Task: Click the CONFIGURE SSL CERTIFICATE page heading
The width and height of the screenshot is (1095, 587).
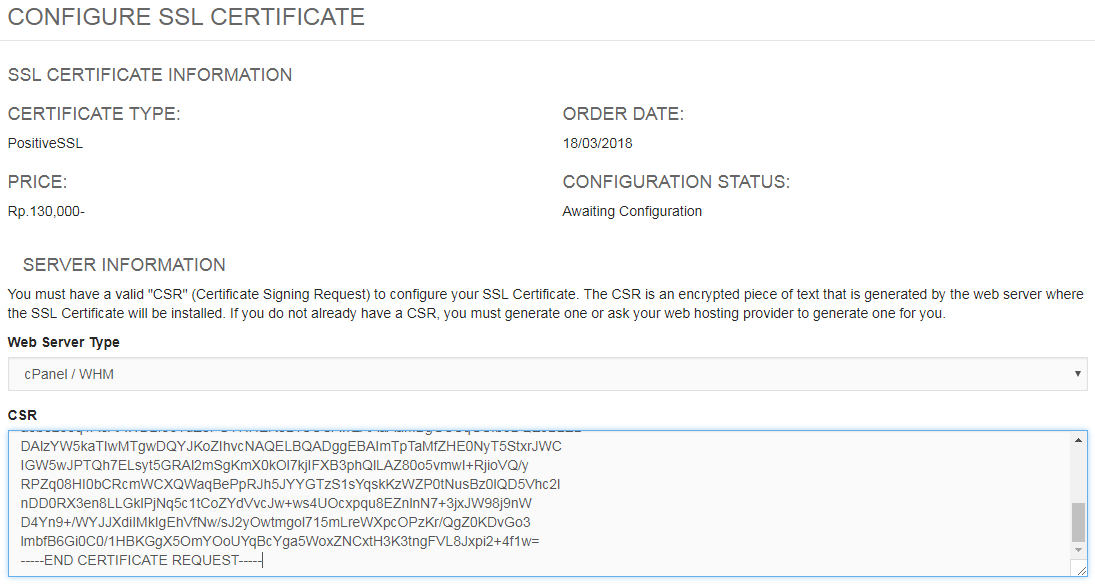Action: (185, 17)
